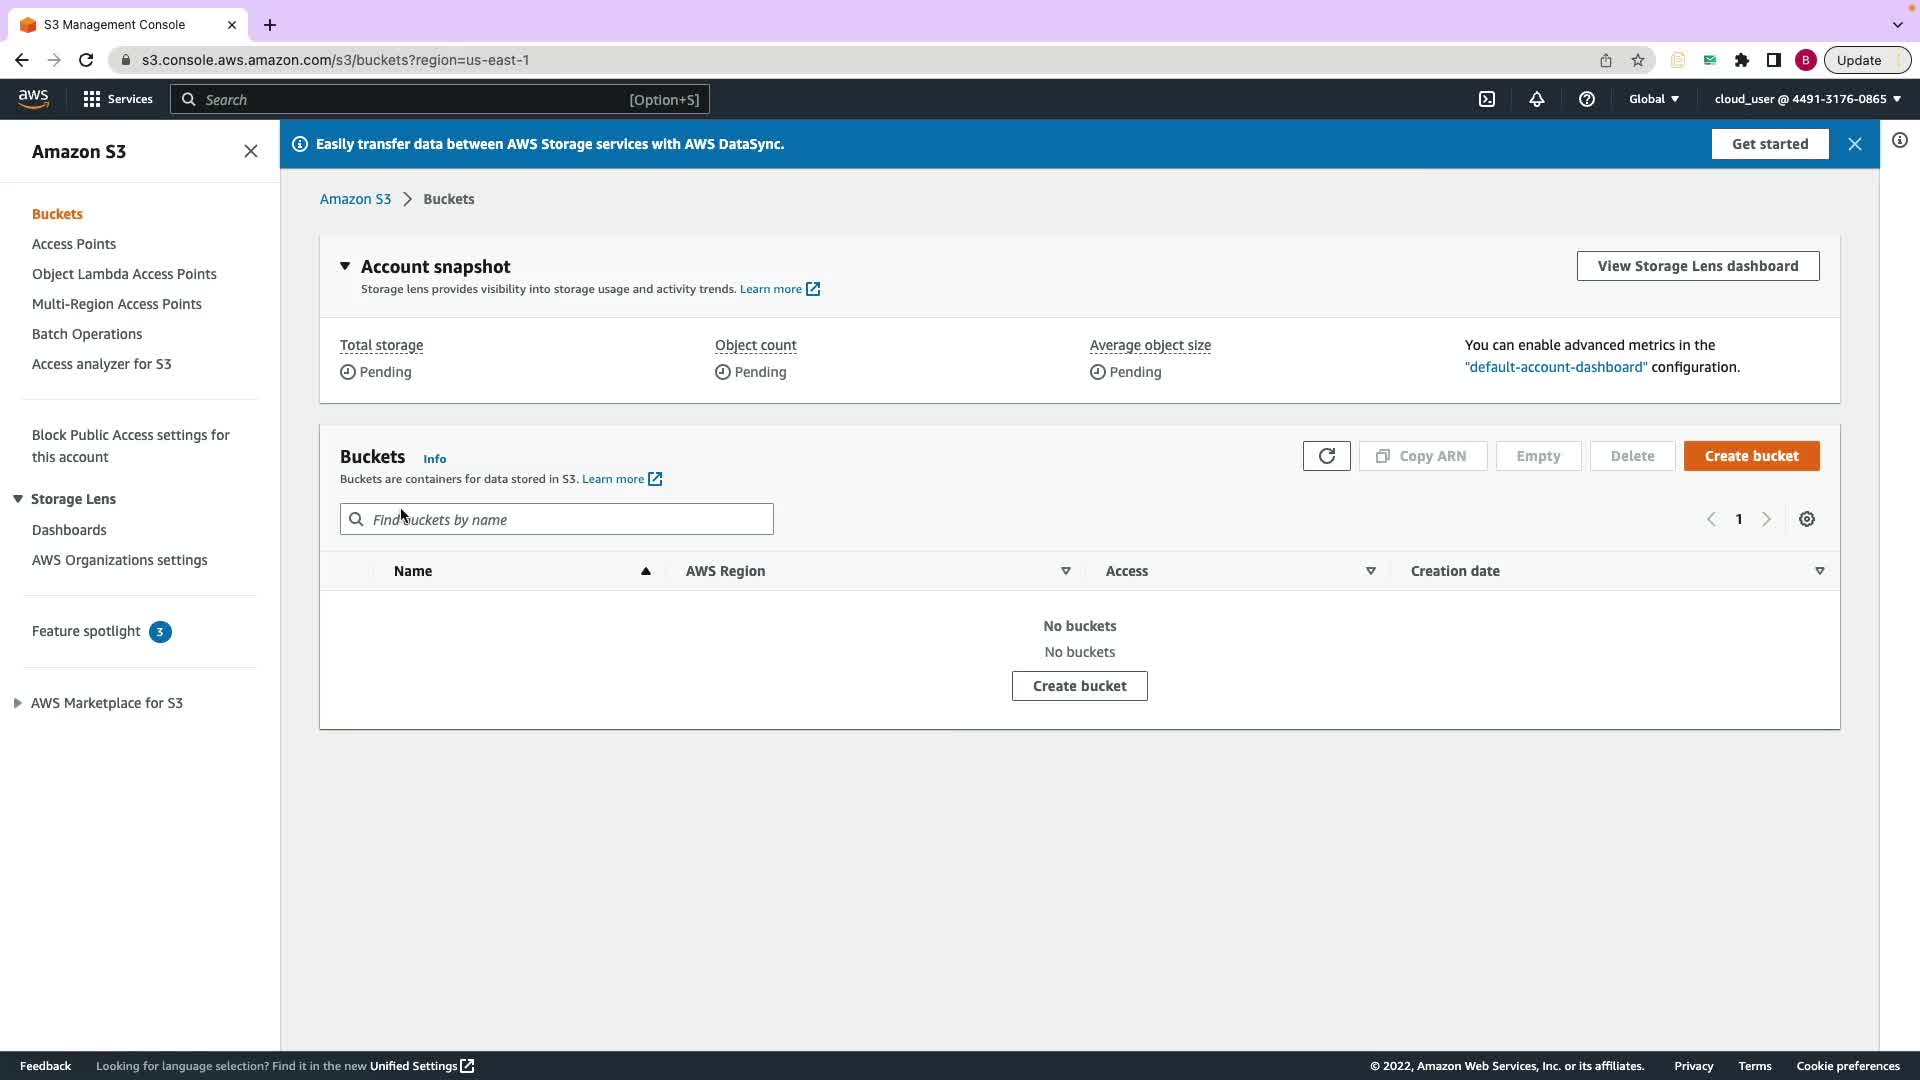Refresh the buckets list

[x=1326, y=456]
